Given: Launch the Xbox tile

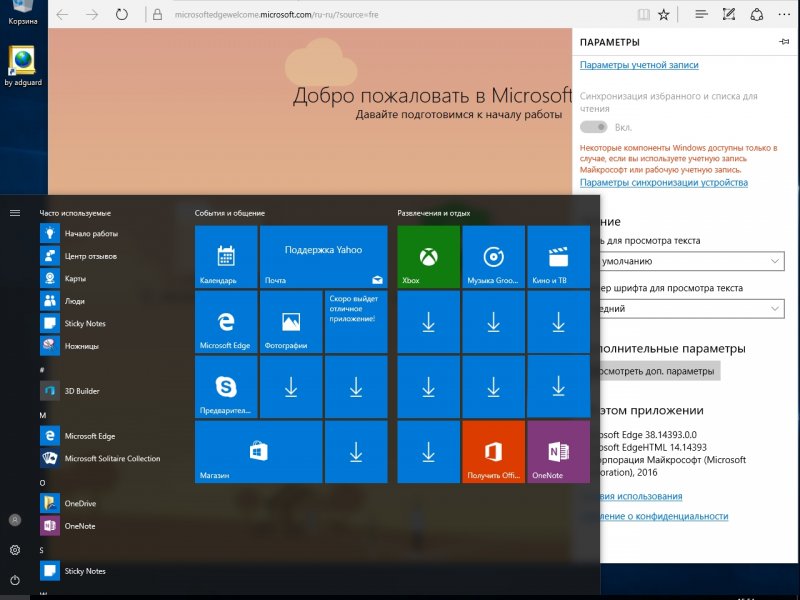Looking at the screenshot, I should (429, 257).
